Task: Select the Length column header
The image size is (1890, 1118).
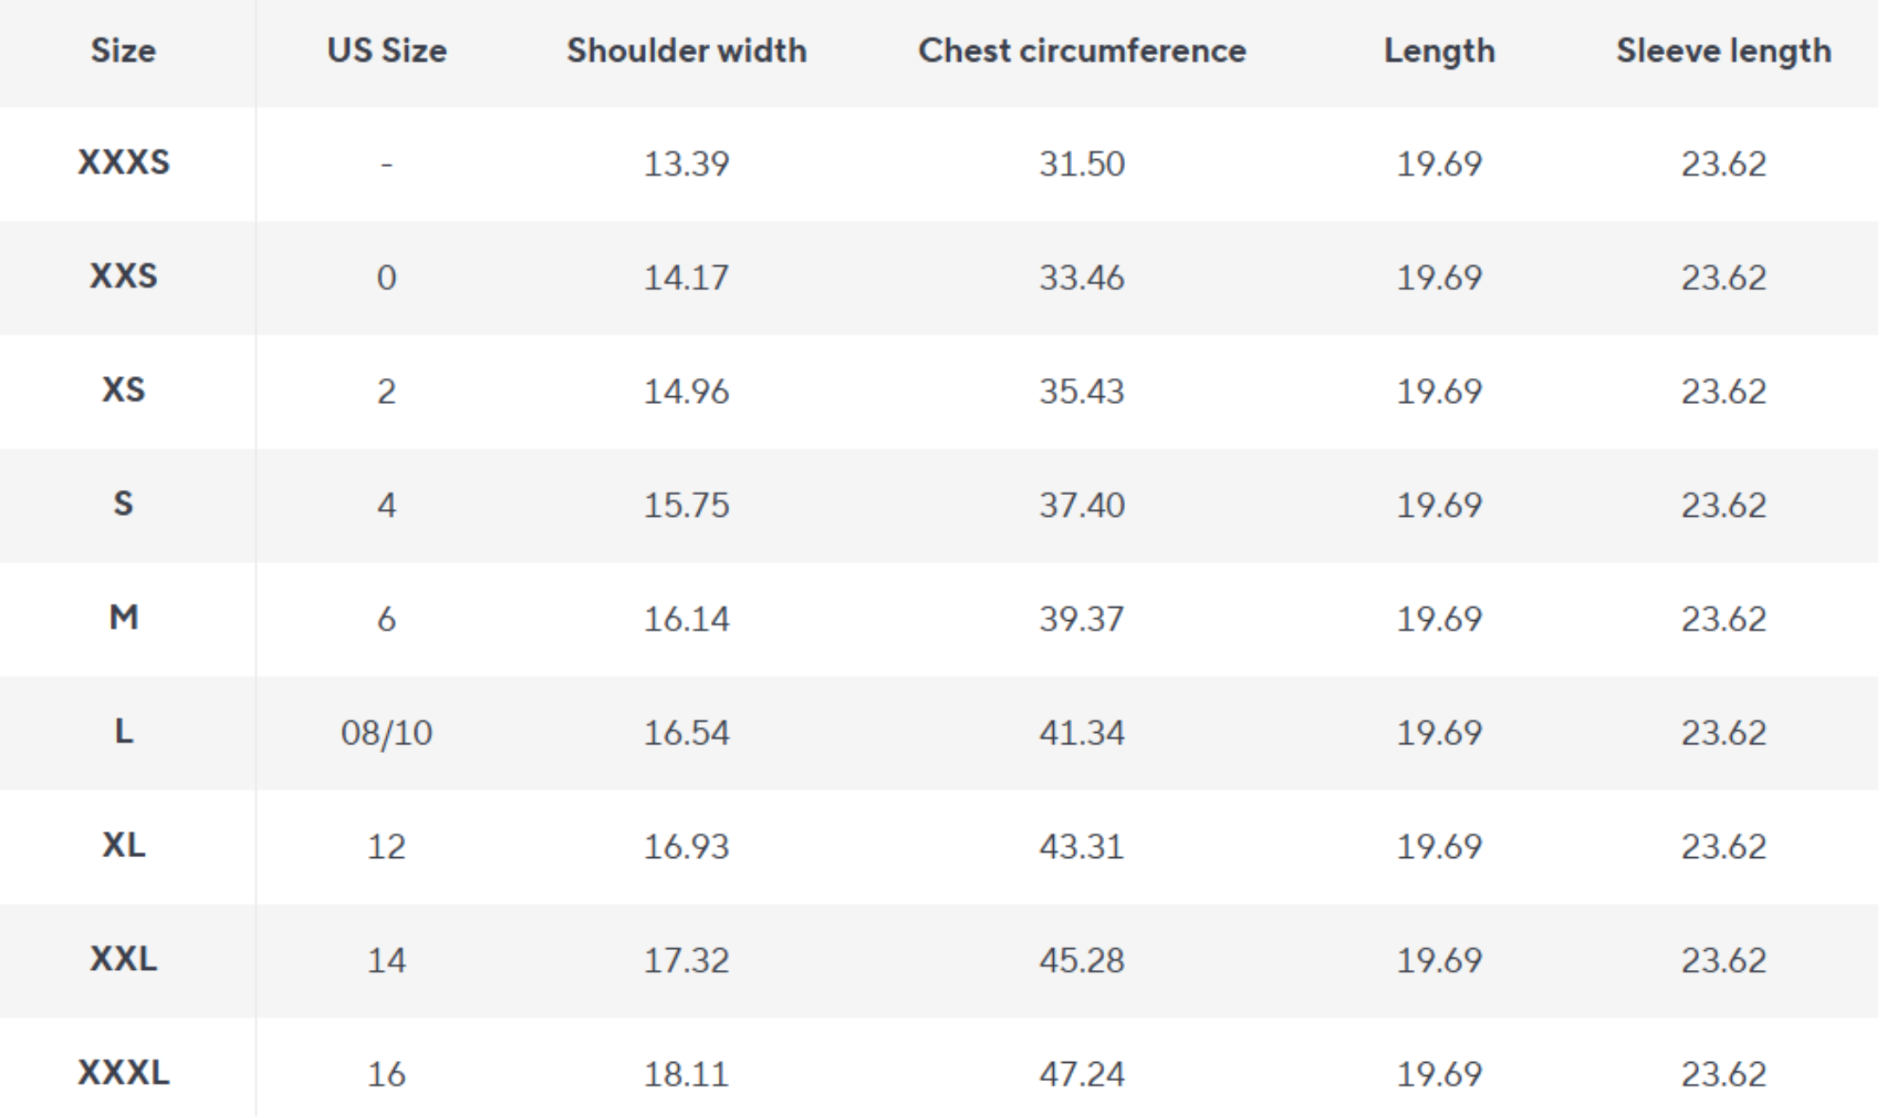Action: [1439, 50]
